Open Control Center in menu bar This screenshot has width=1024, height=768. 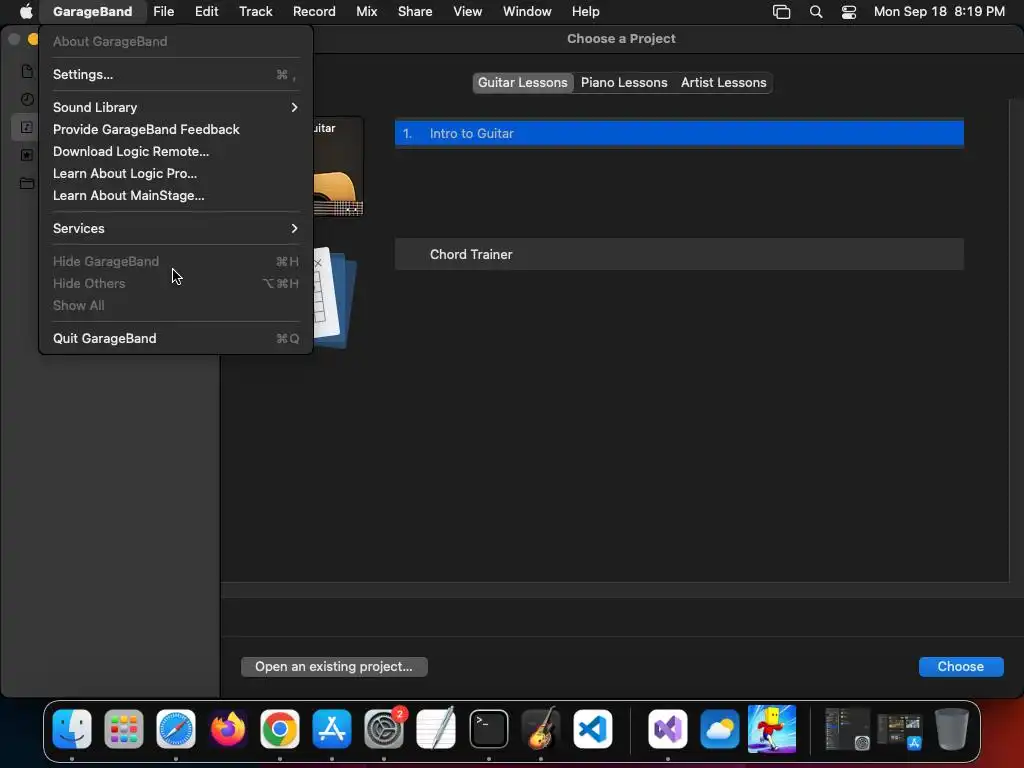848,12
